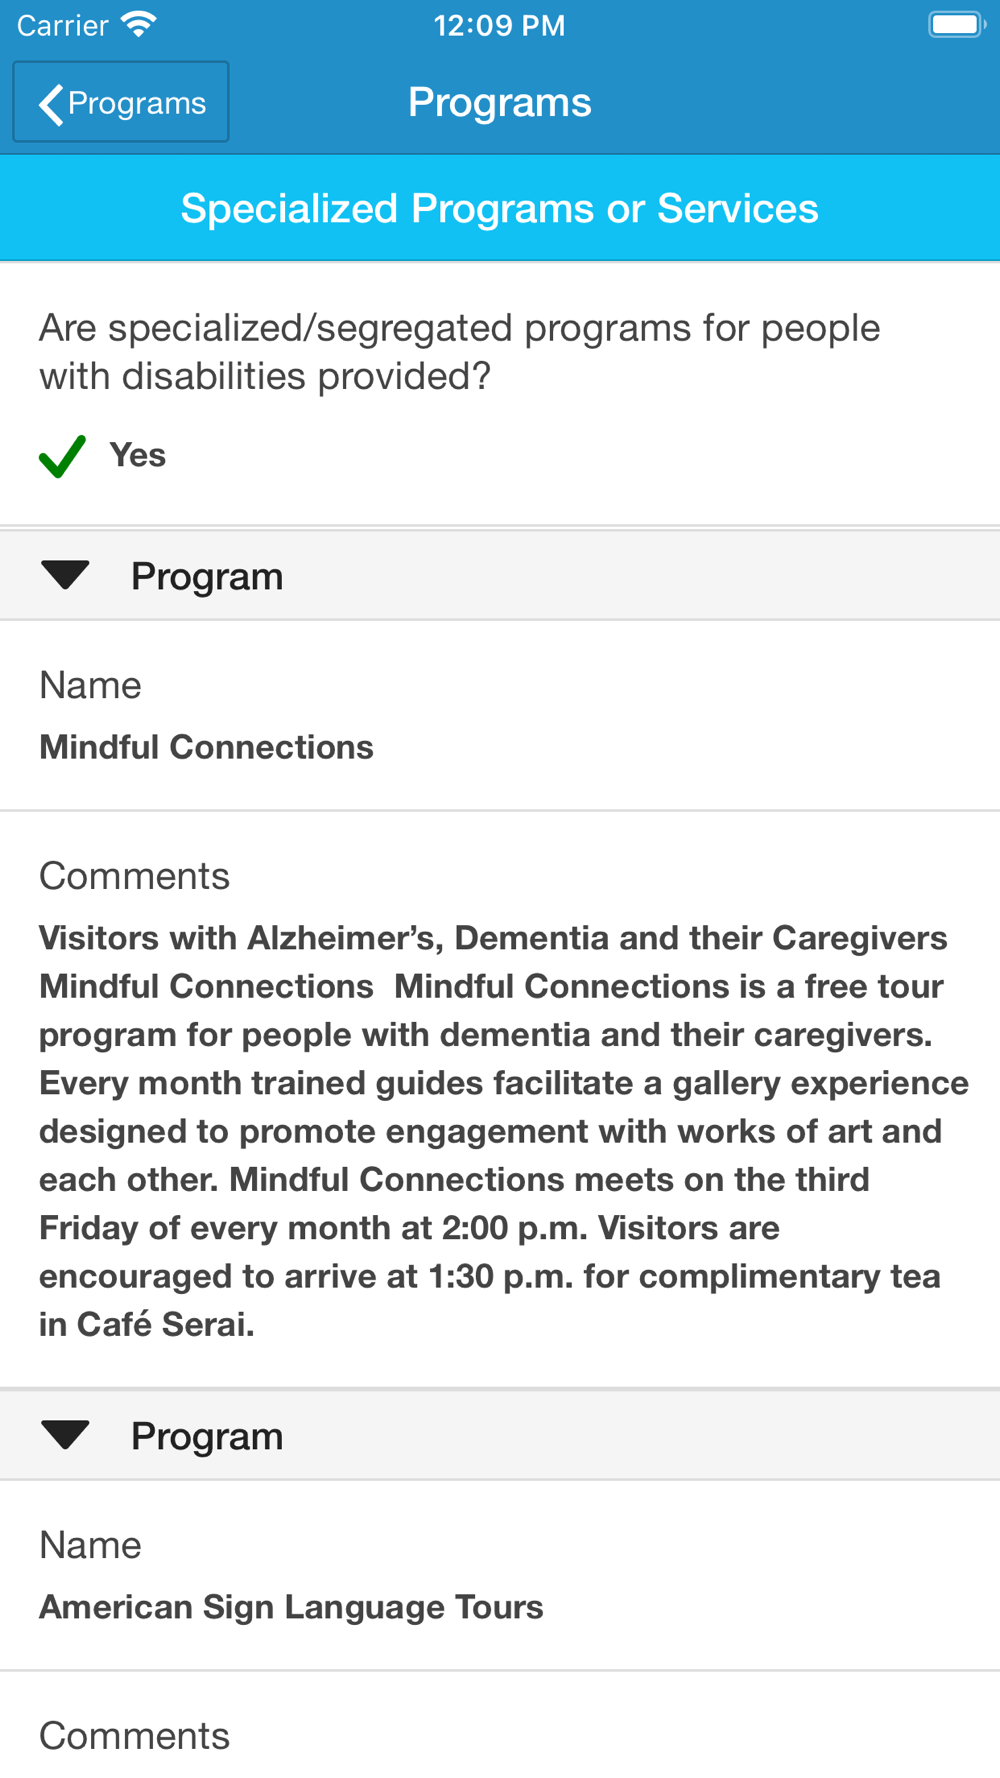
Task: Tap the Mindful Connections program name
Action: coord(206,747)
